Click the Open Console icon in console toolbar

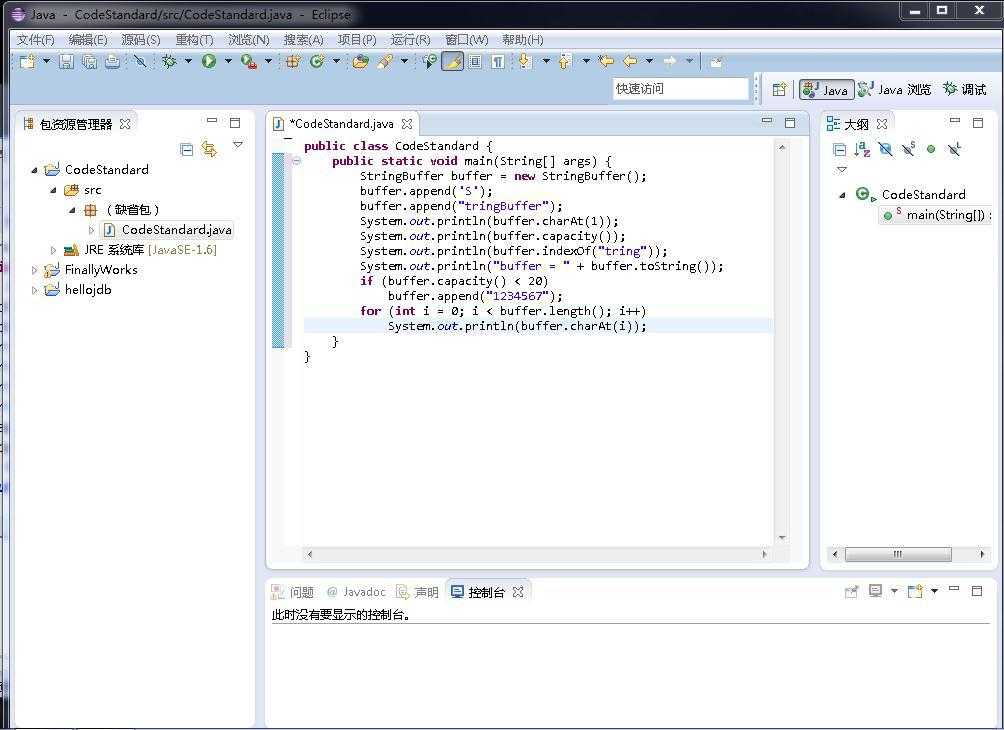click(x=915, y=591)
